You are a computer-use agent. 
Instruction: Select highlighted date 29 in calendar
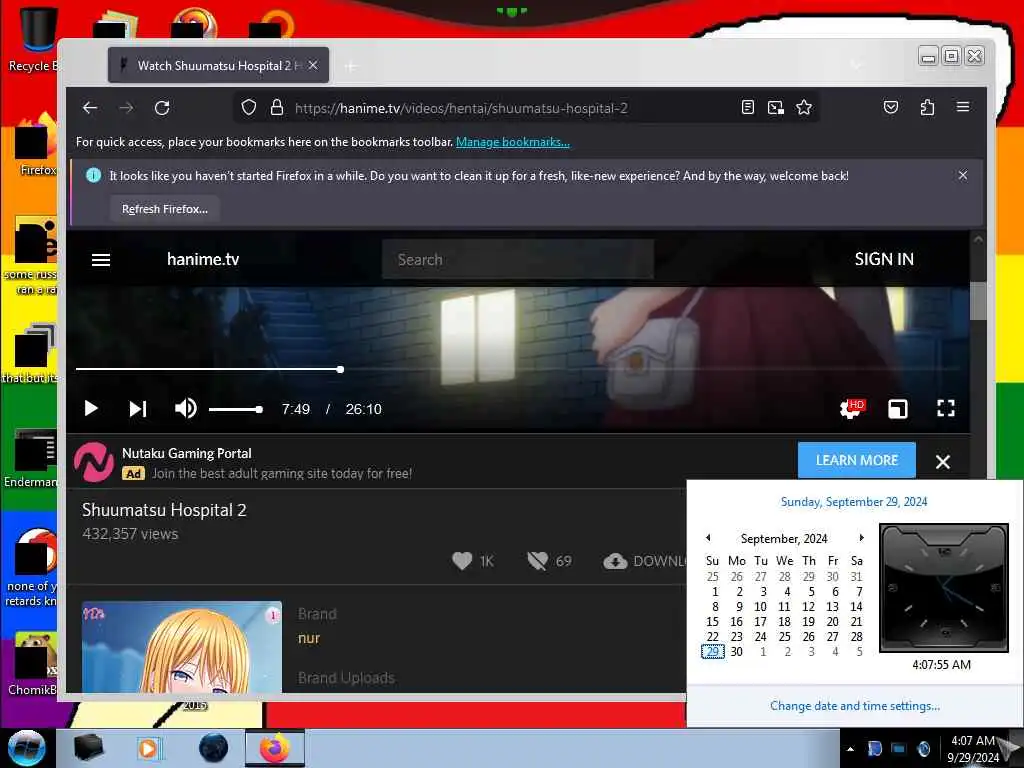(712, 652)
